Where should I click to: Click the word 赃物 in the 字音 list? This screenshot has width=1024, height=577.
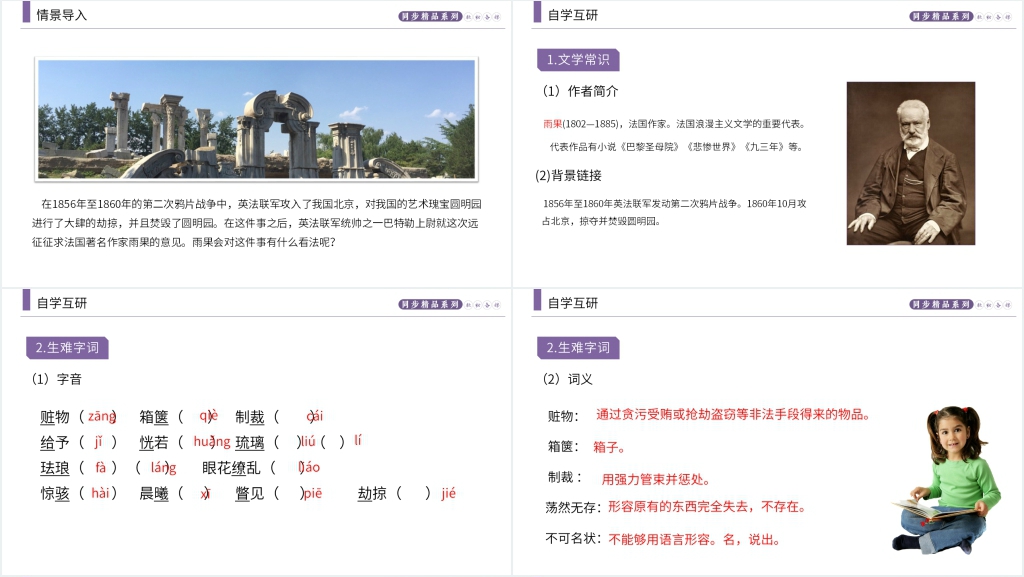[x=55, y=417]
